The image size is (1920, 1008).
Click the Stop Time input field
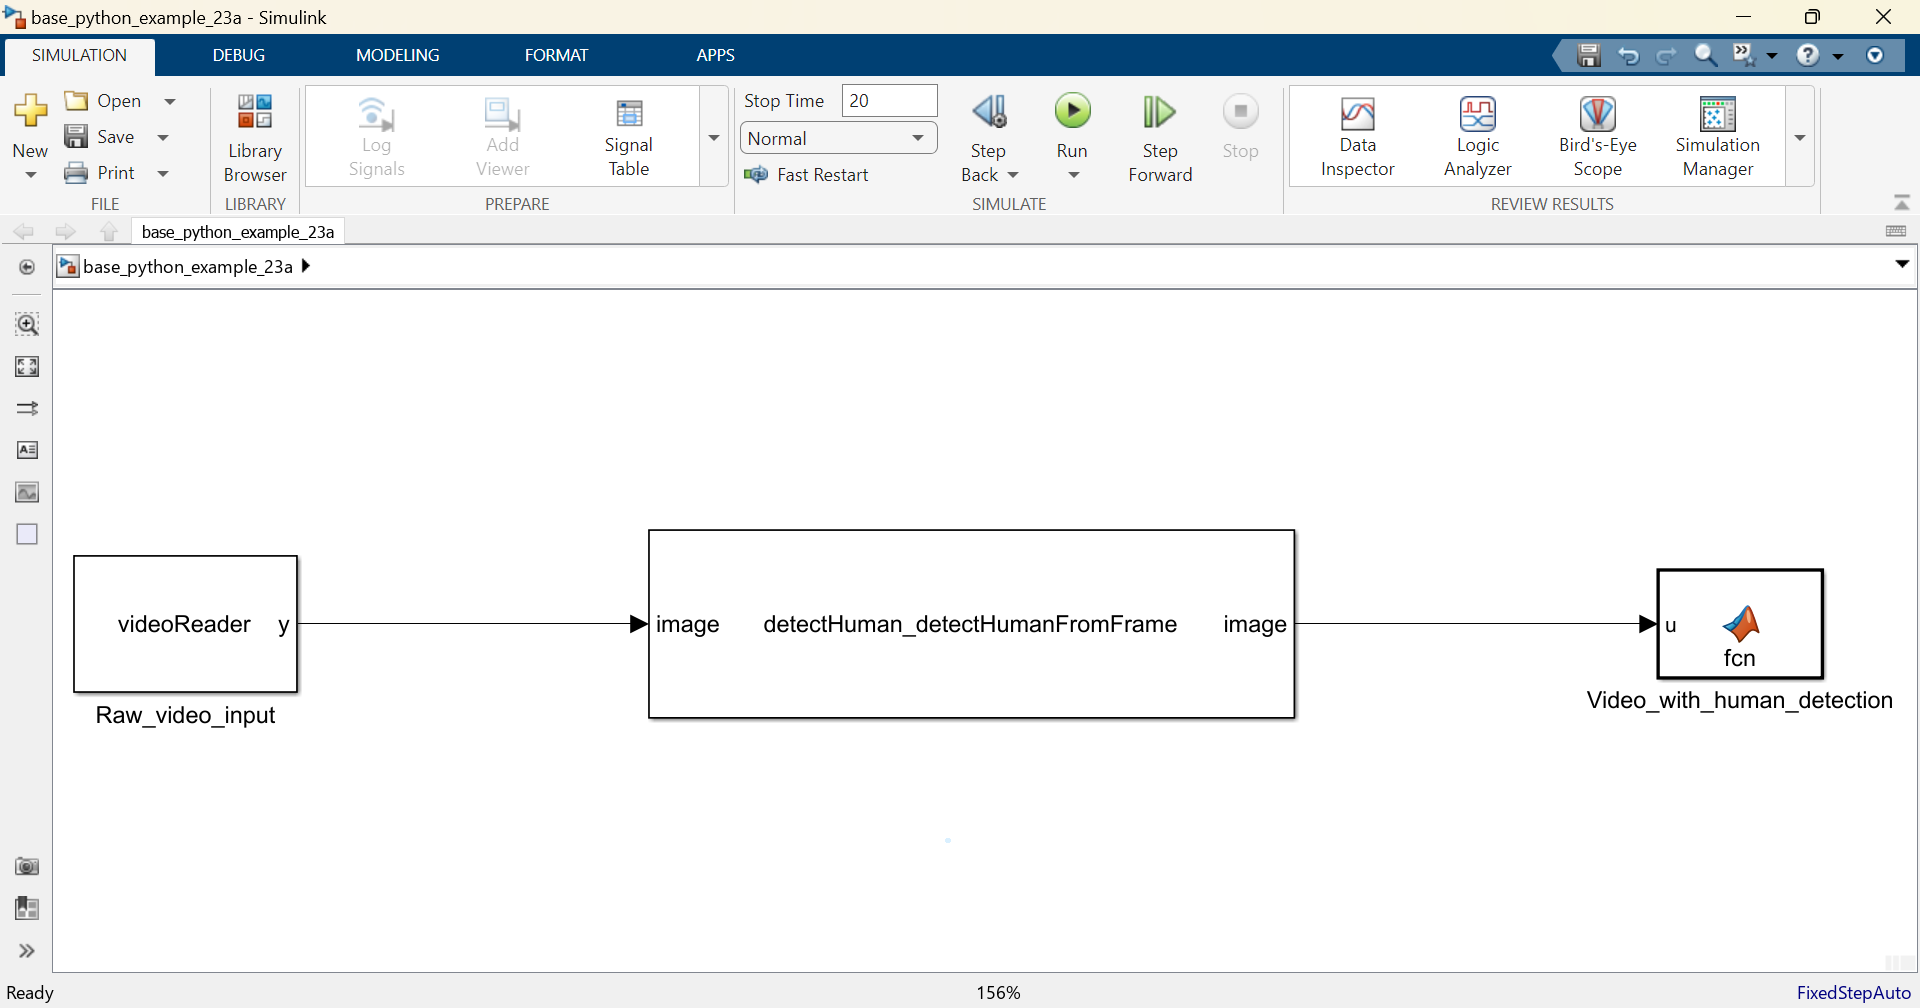coord(890,101)
